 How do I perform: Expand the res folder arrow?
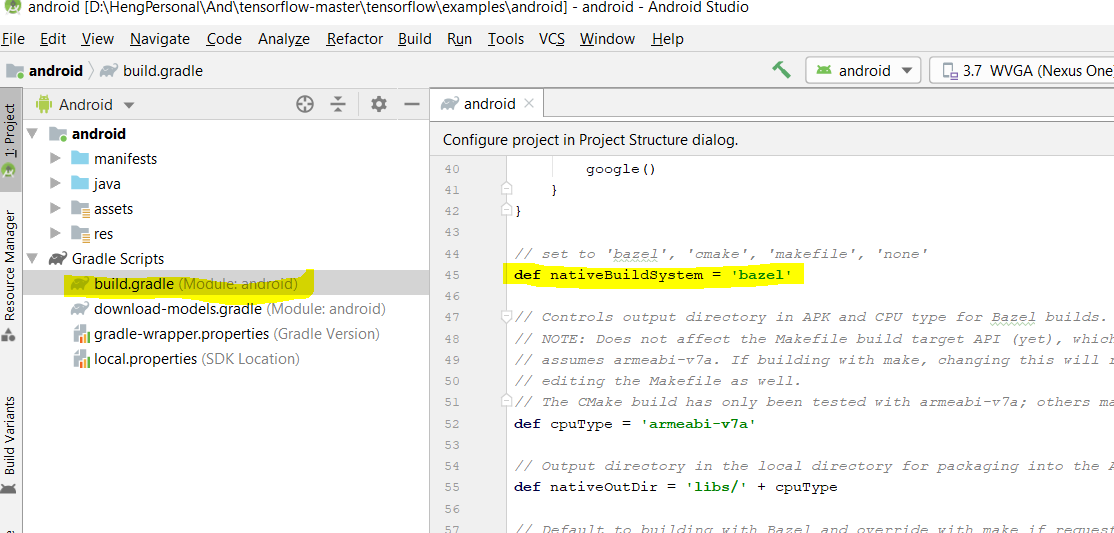pos(55,233)
